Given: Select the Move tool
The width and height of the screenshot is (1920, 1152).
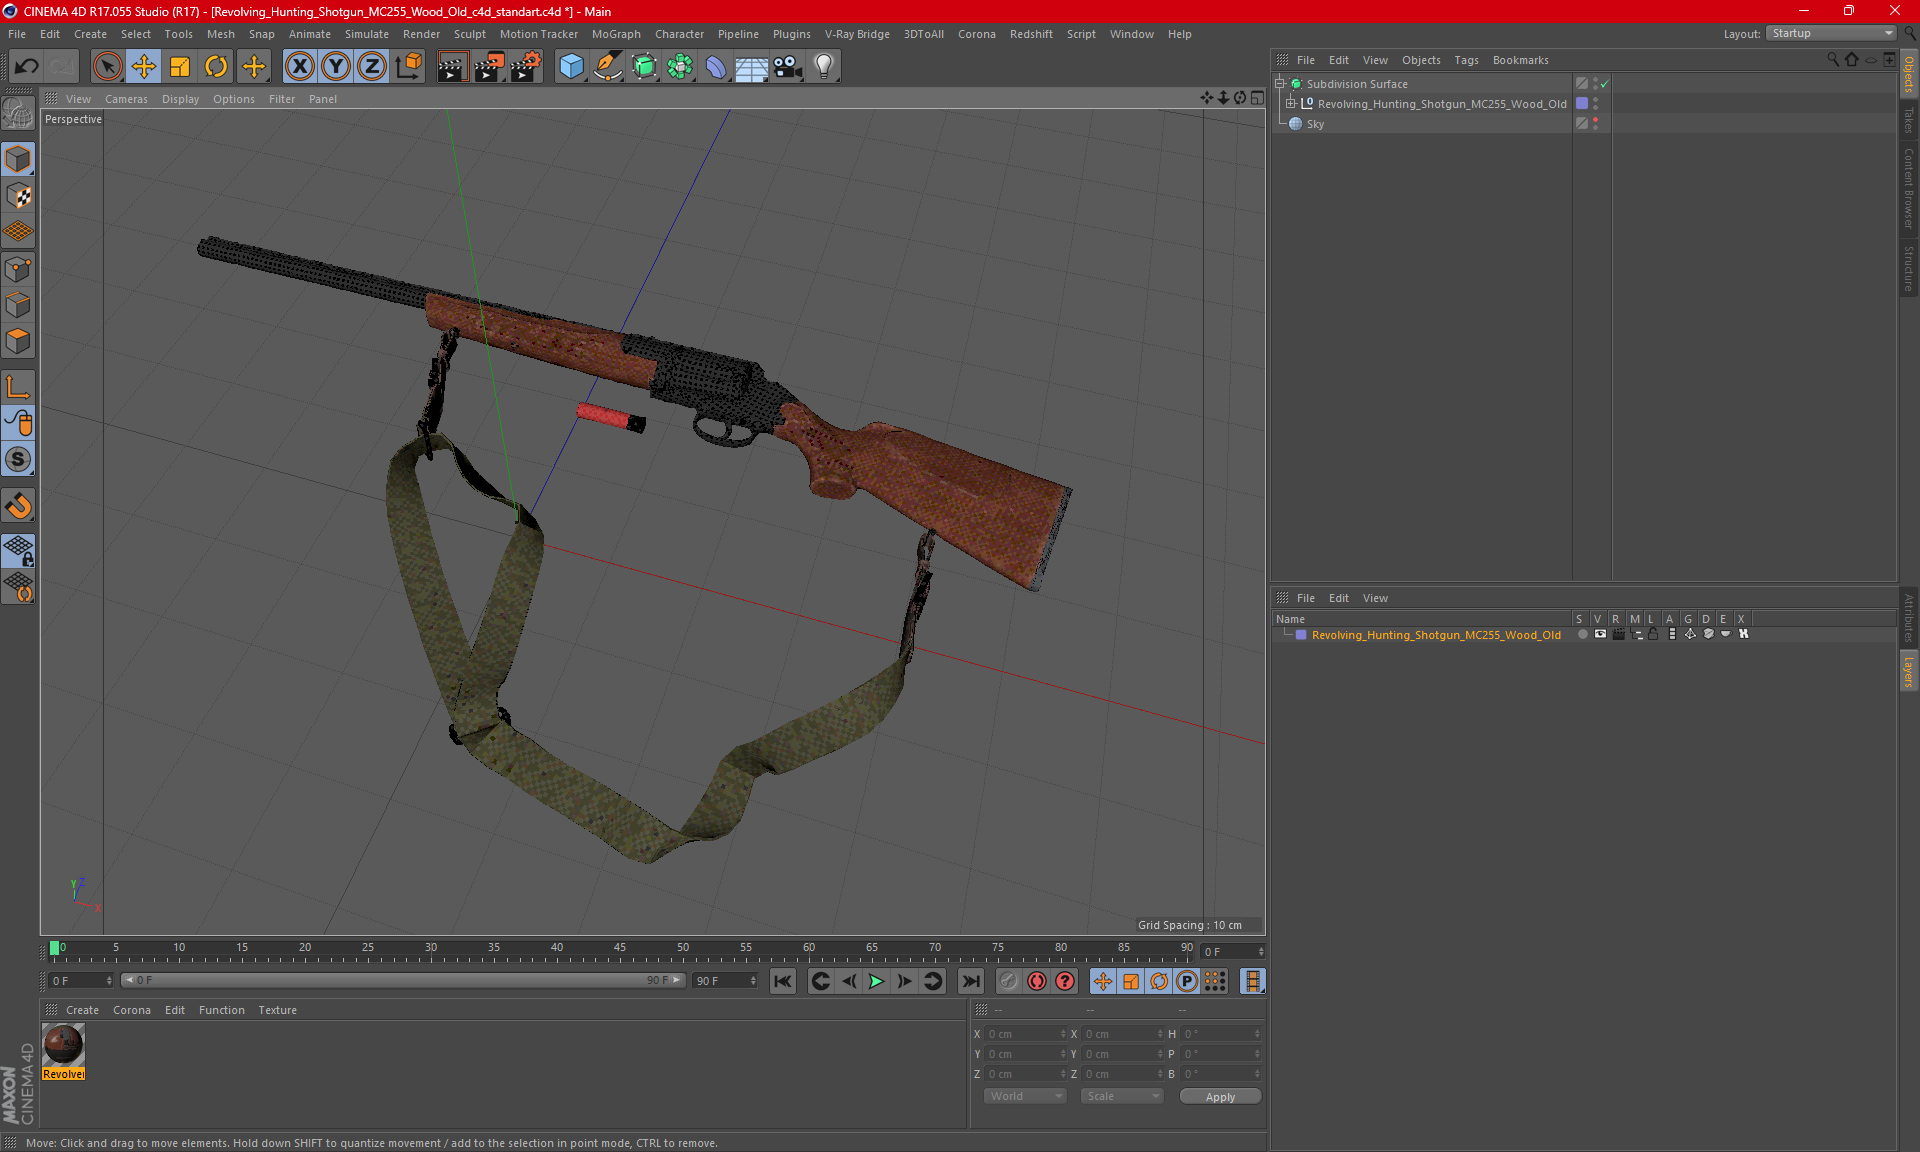Looking at the screenshot, I should [x=144, y=66].
